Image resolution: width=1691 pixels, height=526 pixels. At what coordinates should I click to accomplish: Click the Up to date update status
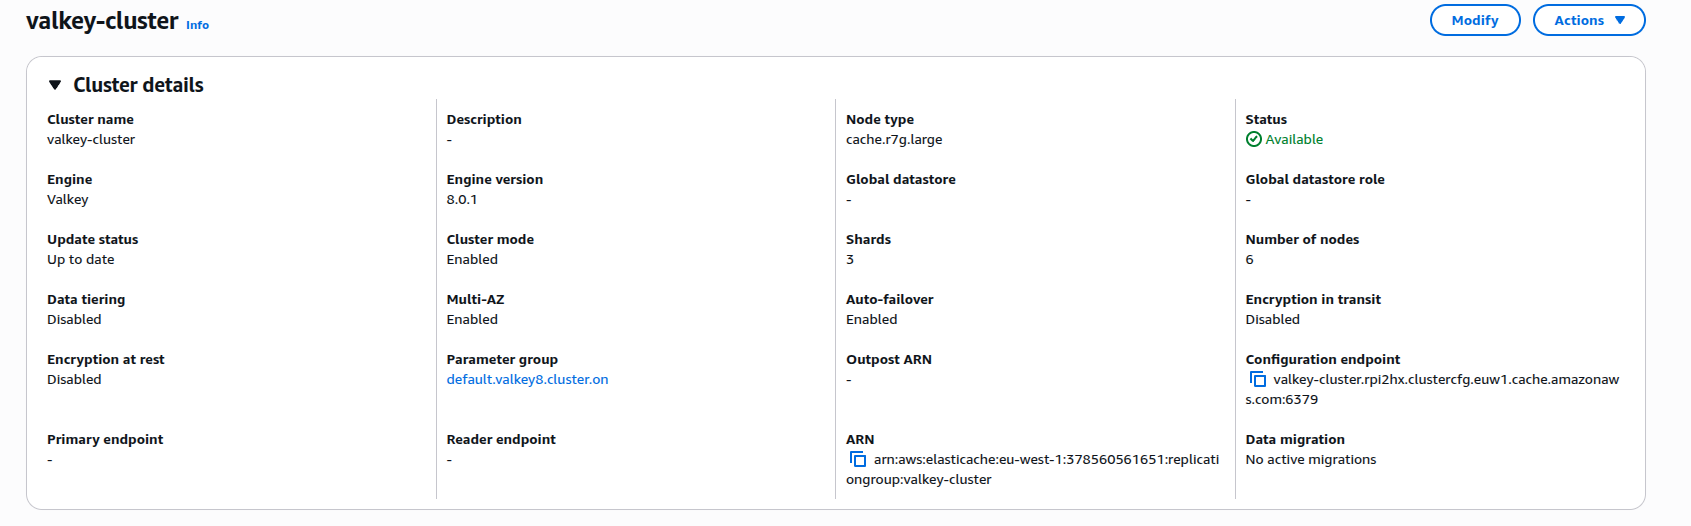[x=80, y=260]
